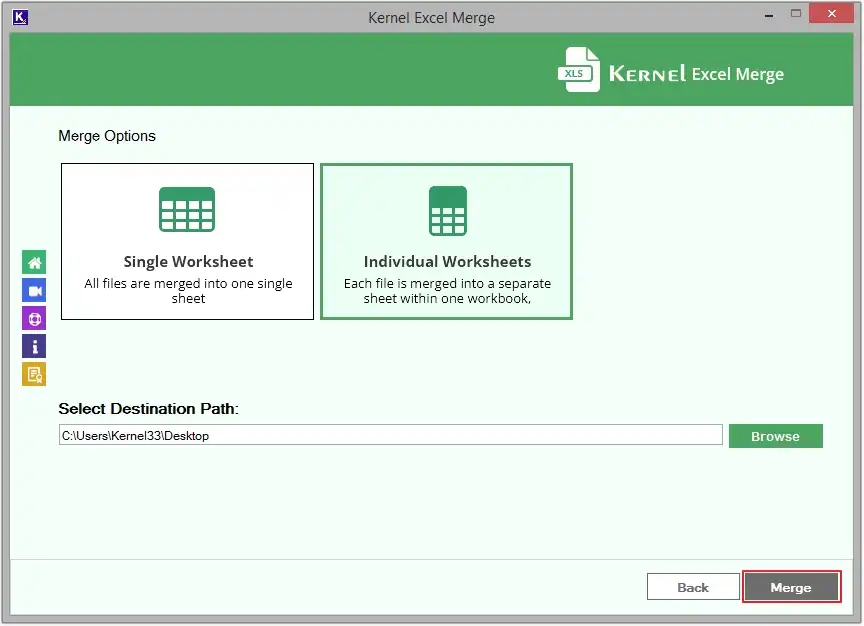Click 'All files are merged' description text

tap(188, 291)
